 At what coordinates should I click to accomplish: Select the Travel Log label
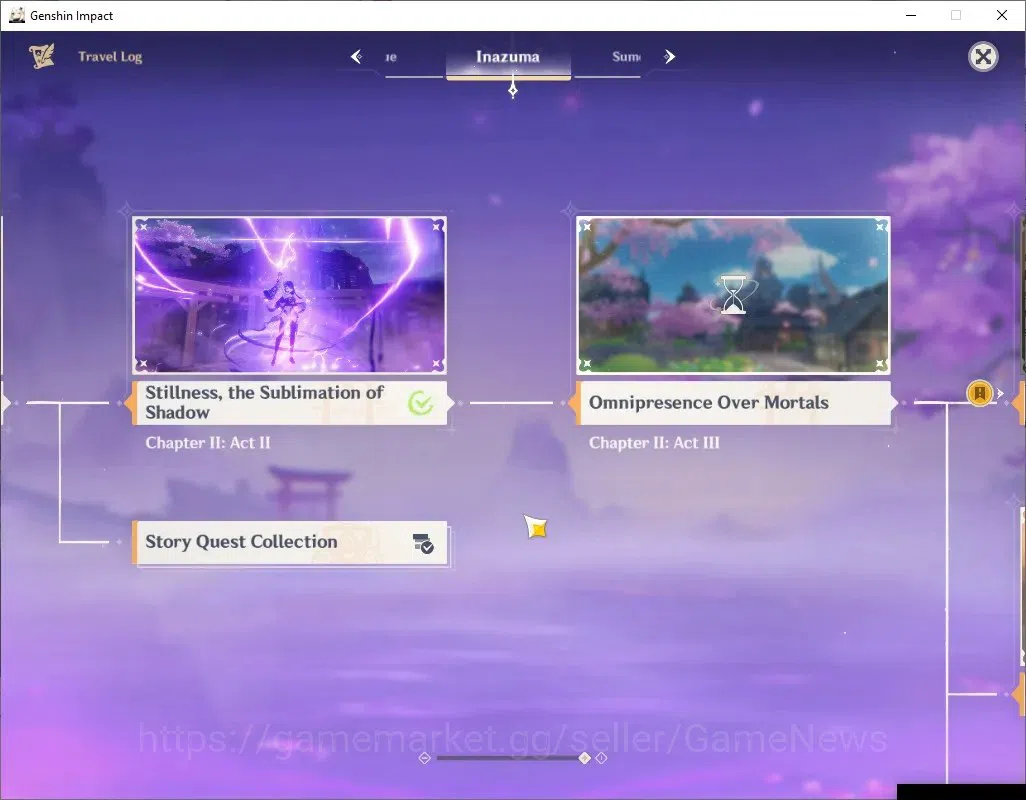110,57
